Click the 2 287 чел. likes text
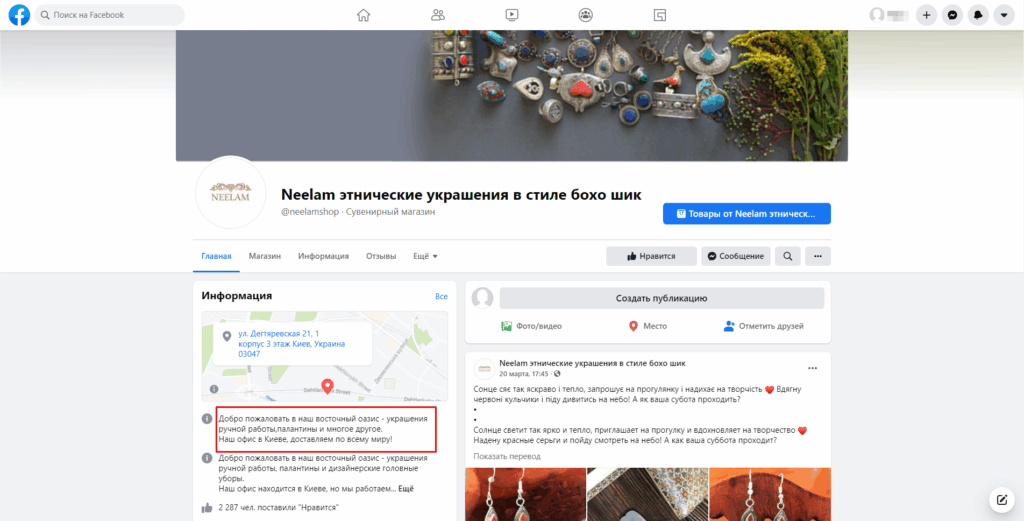 (x=278, y=507)
